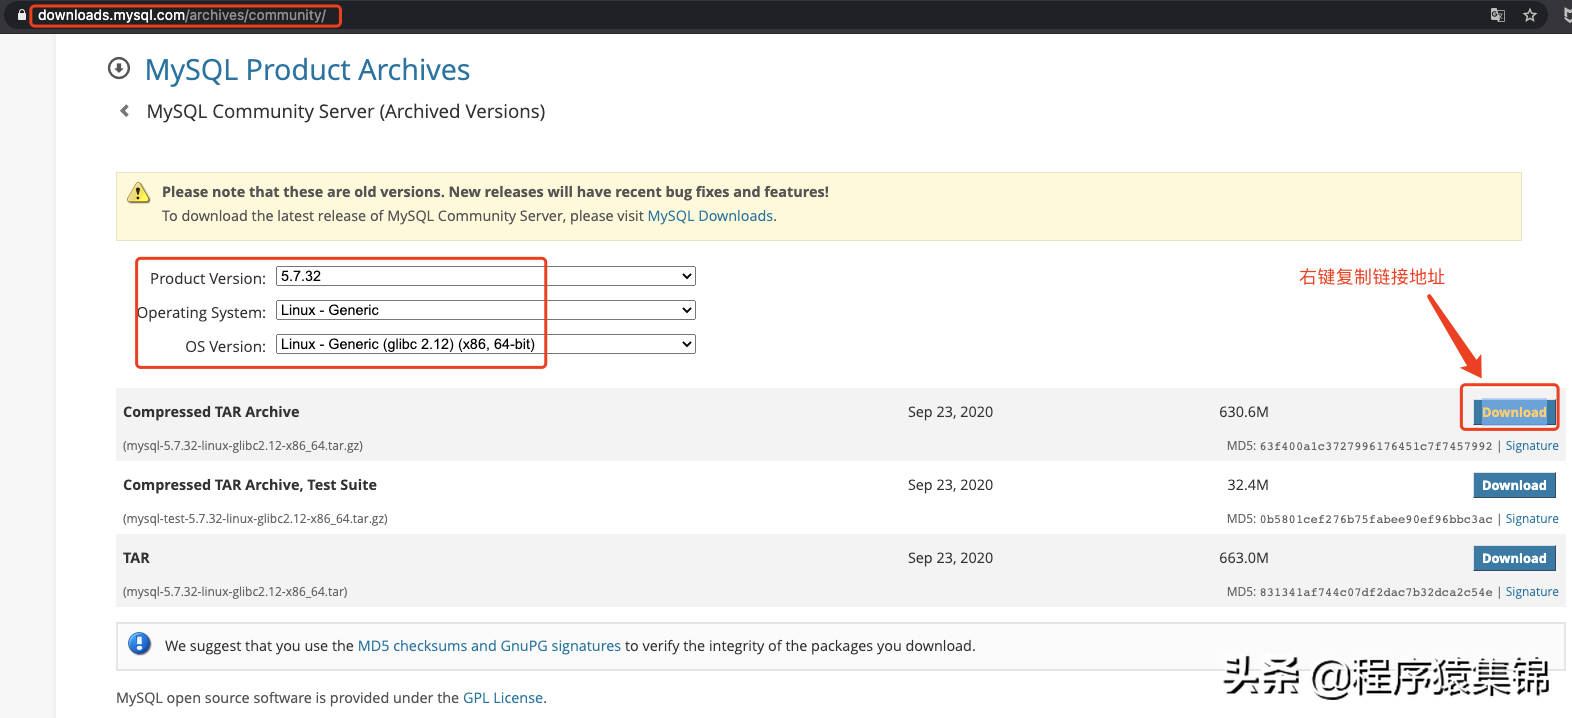Click the blue info exclamation icon

[140, 644]
